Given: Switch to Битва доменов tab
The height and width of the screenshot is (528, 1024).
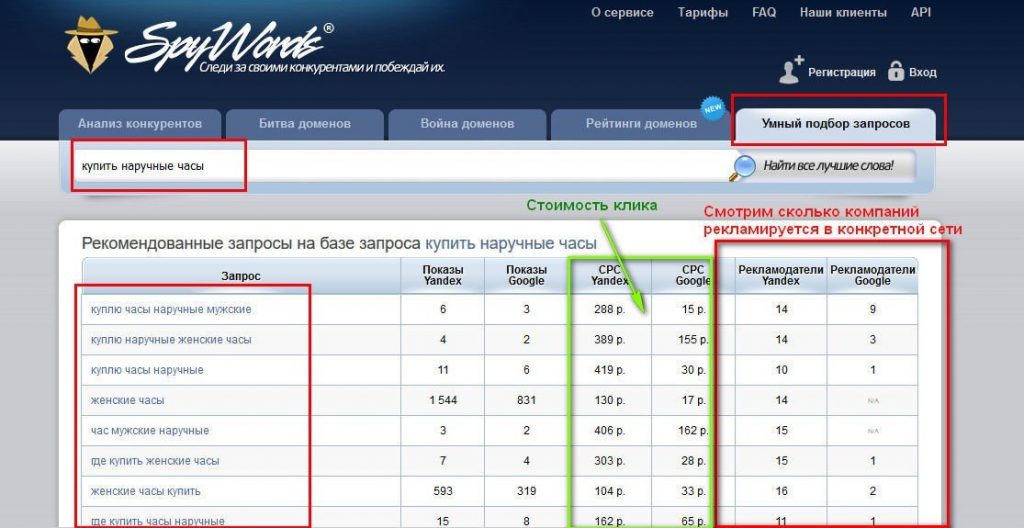Looking at the screenshot, I should 305,124.
